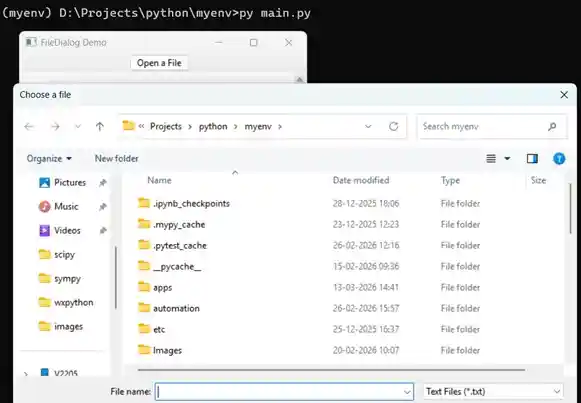Open the File name history dropdown
The height and width of the screenshot is (403, 581).
click(x=407, y=392)
